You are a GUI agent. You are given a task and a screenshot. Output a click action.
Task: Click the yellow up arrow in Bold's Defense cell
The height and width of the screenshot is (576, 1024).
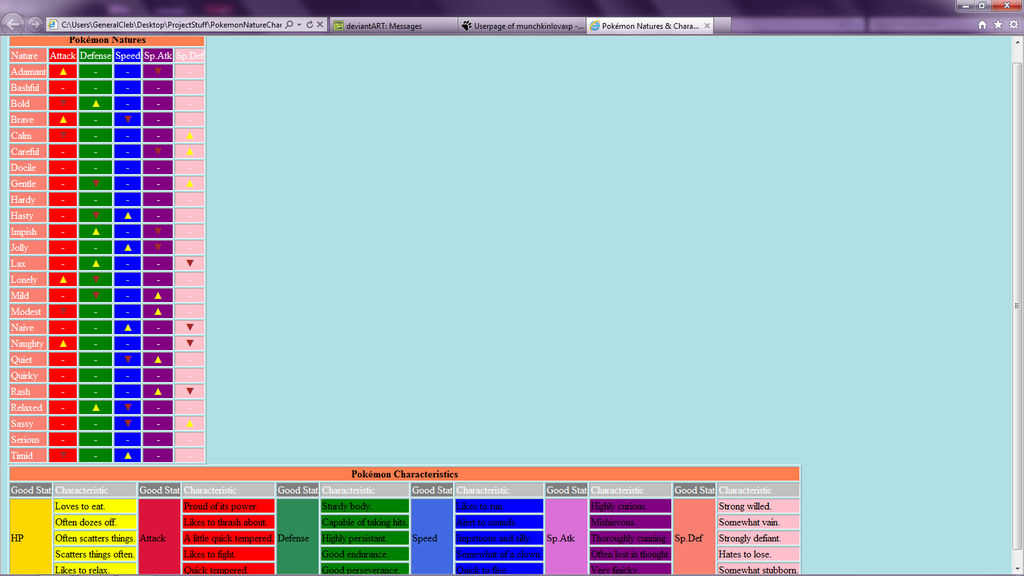(x=95, y=104)
